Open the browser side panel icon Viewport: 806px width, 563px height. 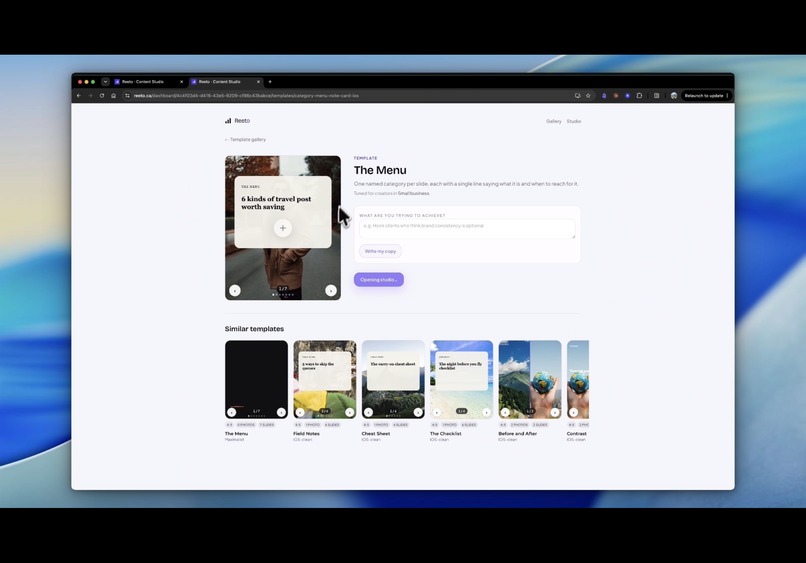pos(656,96)
